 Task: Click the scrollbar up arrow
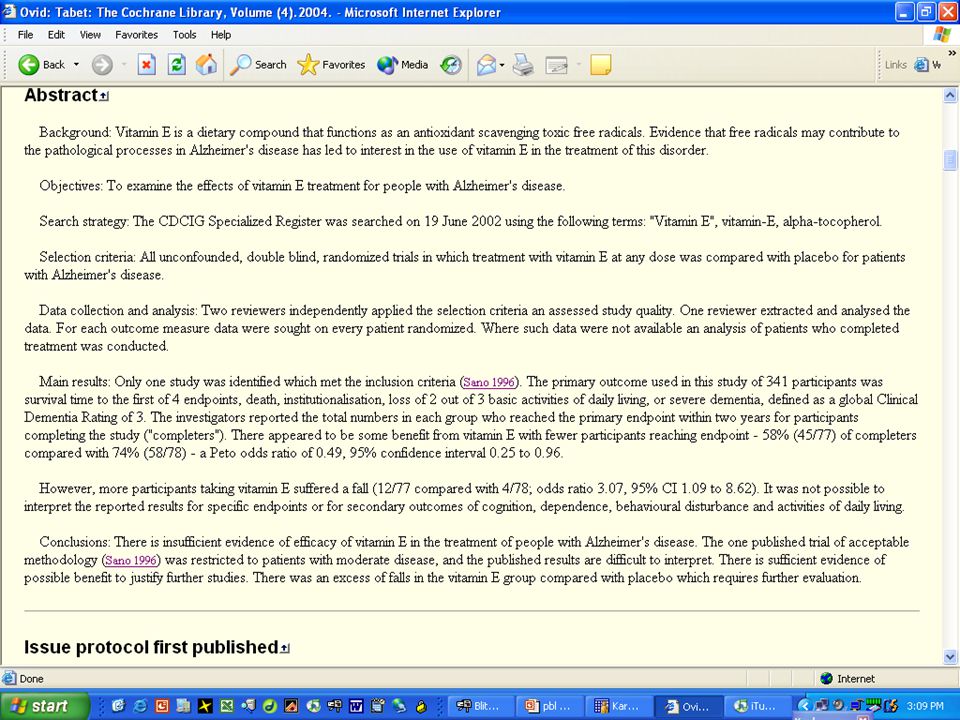tap(950, 95)
